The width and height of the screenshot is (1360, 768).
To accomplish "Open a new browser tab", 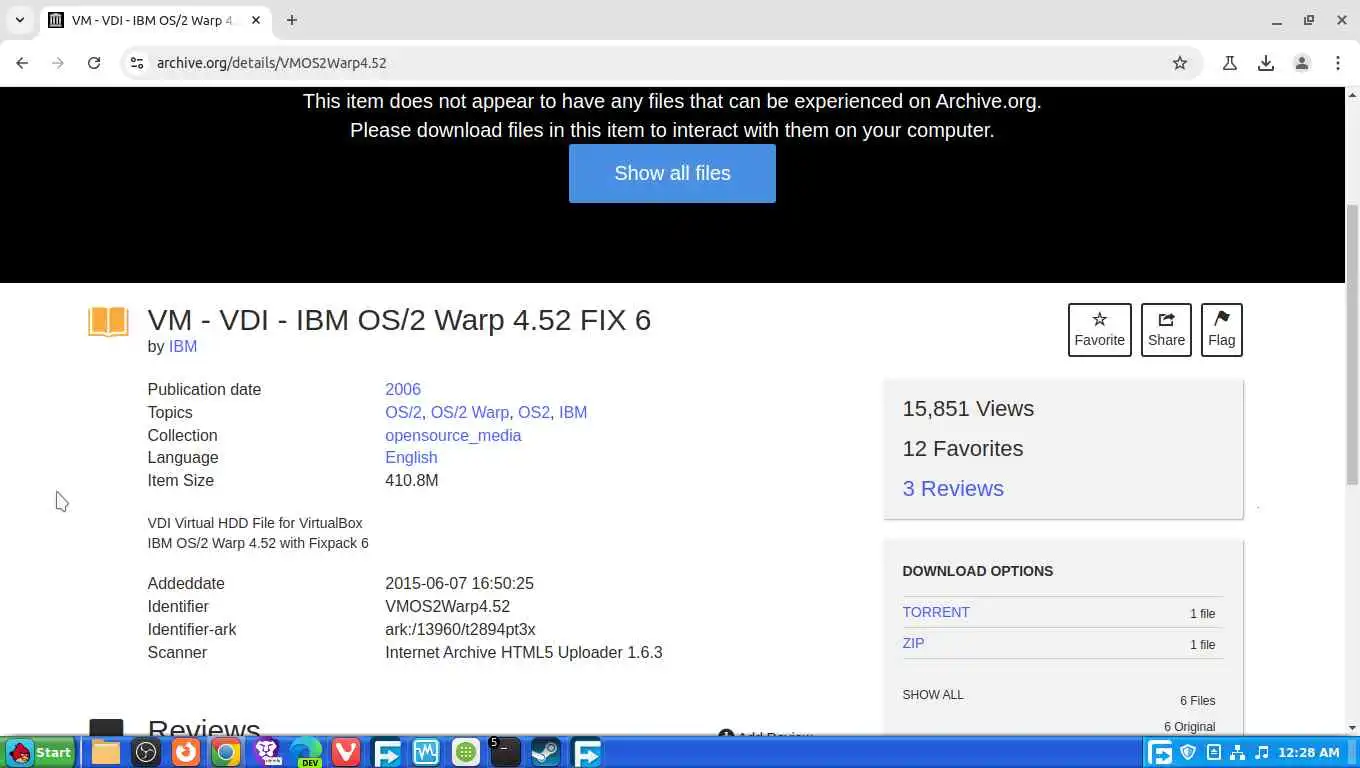I will click(292, 20).
